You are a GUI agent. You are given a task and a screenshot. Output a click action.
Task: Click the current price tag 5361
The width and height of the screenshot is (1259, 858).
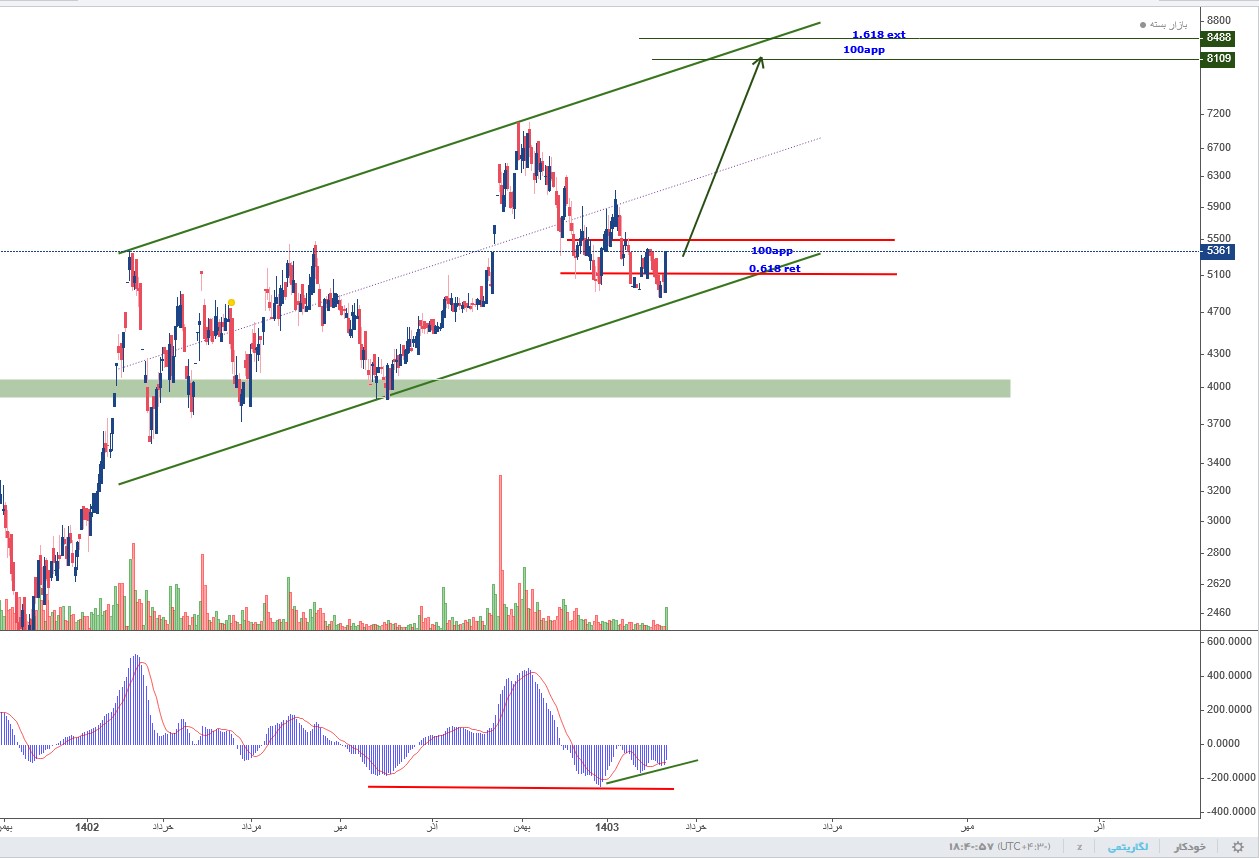pos(1218,251)
